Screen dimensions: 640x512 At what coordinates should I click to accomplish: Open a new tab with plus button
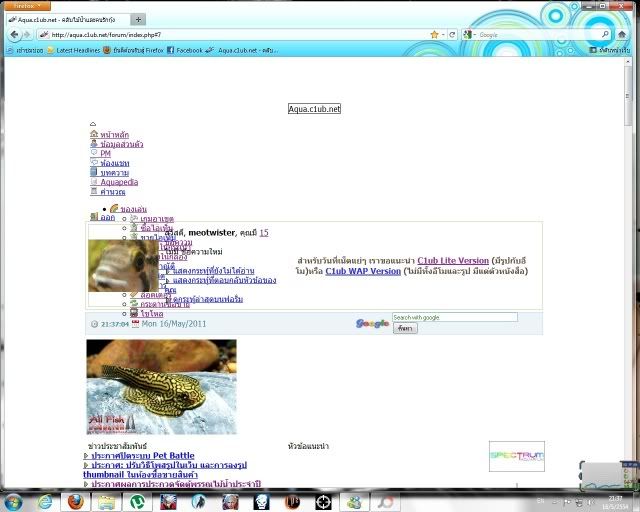[x=137, y=19]
